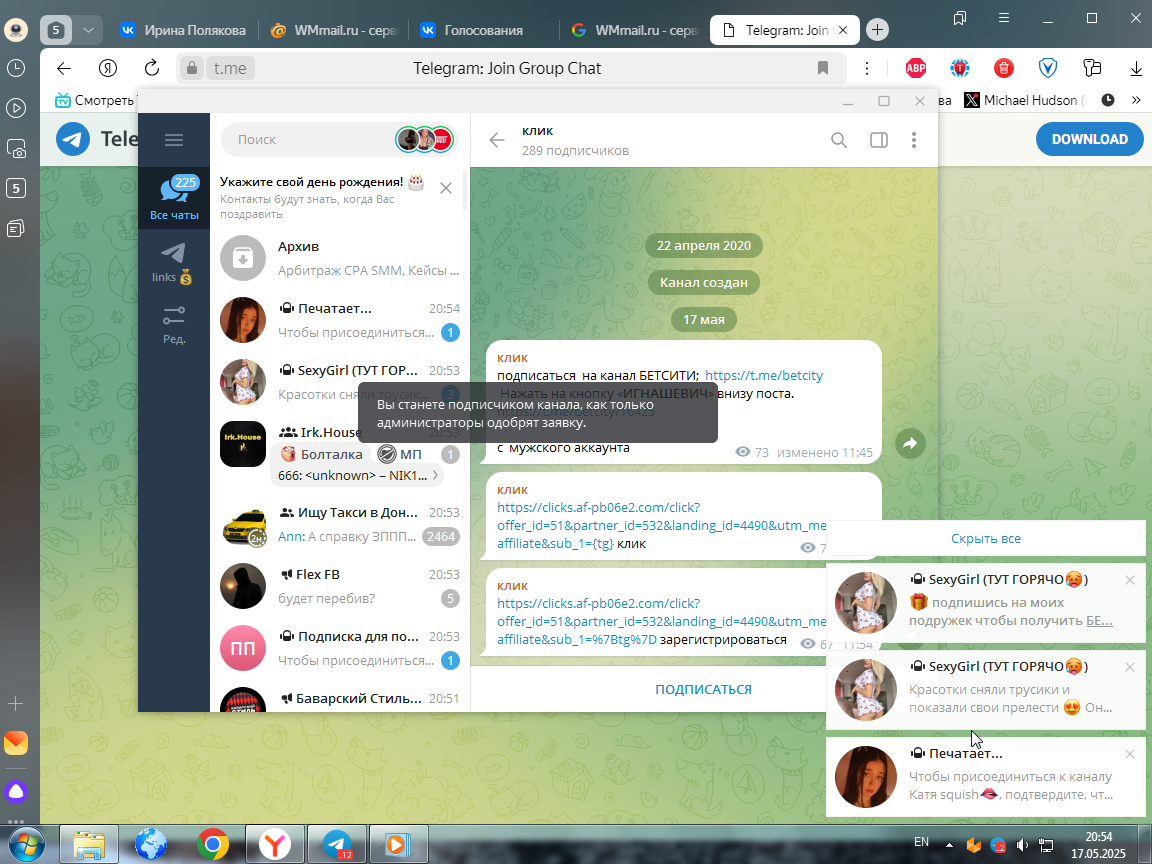Open the address bar kebab menu
This screenshot has width=1152, height=864.
(867, 68)
